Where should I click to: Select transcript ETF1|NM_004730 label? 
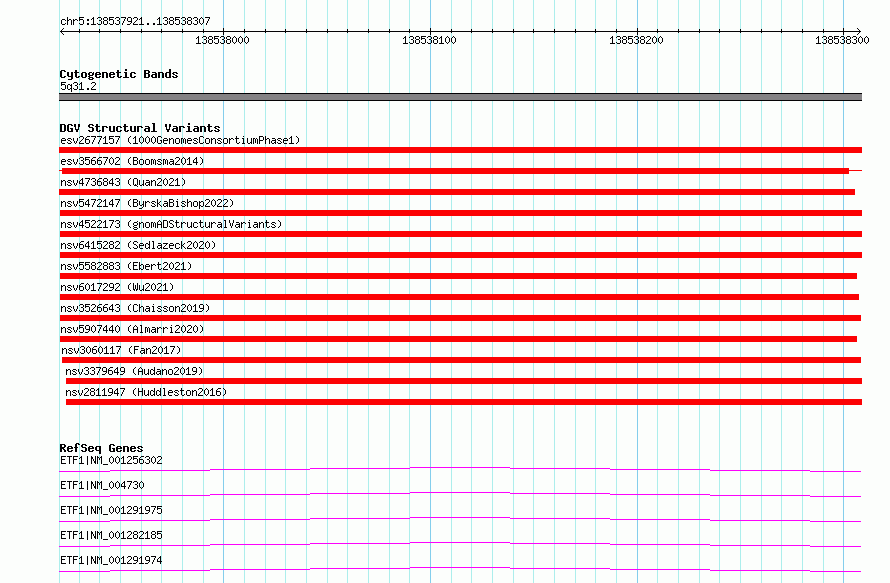pyautogui.click(x=102, y=485)
